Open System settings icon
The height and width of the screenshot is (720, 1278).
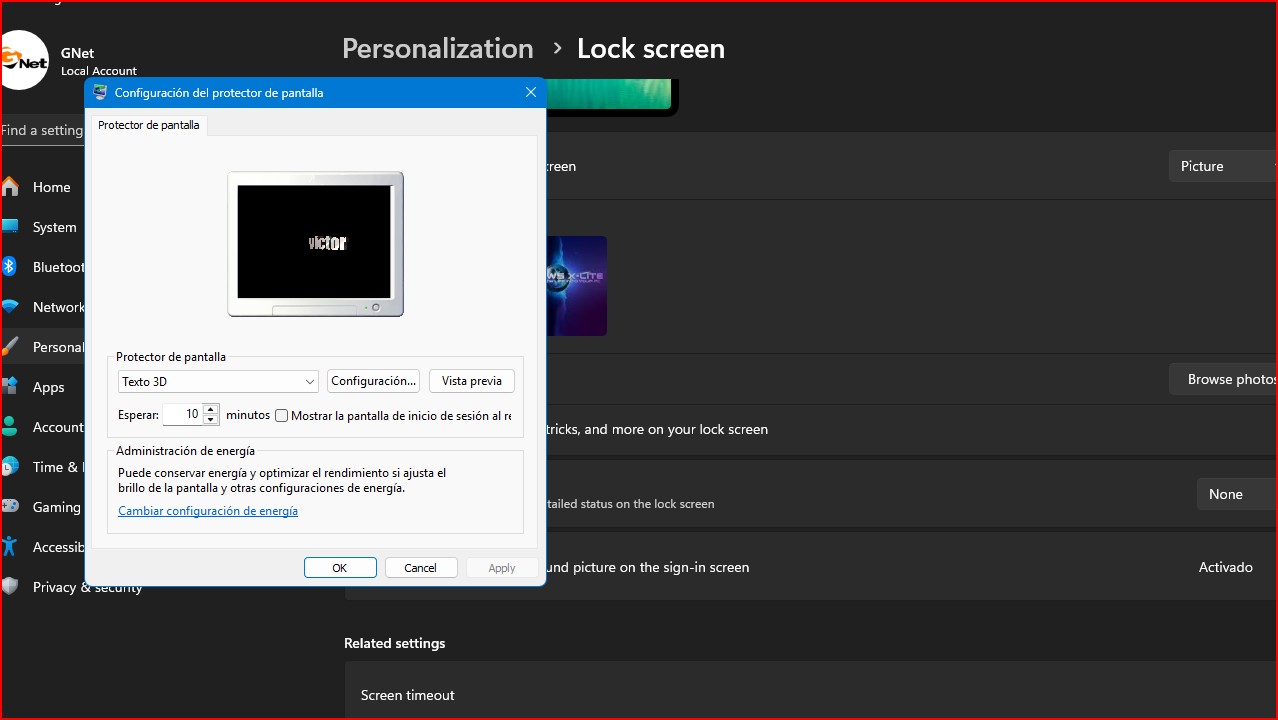point(10,227)
